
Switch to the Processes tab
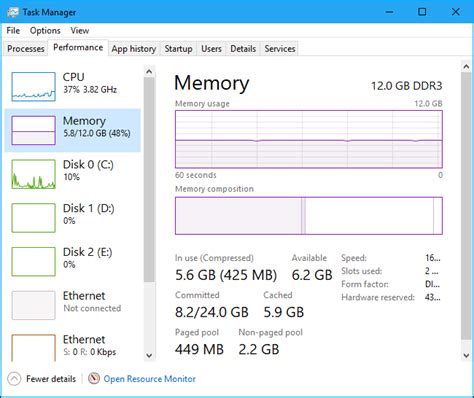[26, 49]
